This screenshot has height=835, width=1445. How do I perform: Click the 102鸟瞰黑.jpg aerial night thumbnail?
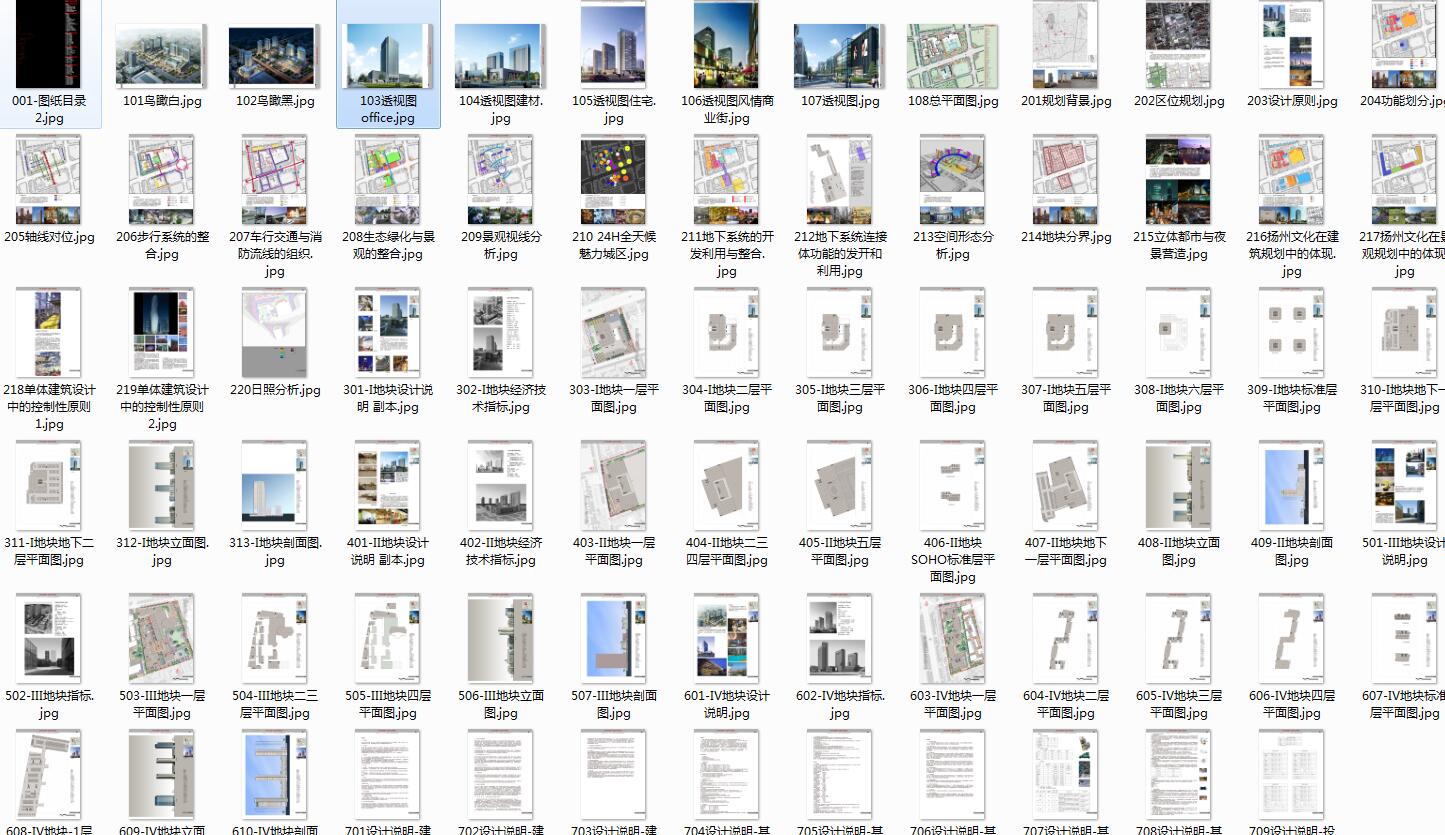click(x=275, y=57)
